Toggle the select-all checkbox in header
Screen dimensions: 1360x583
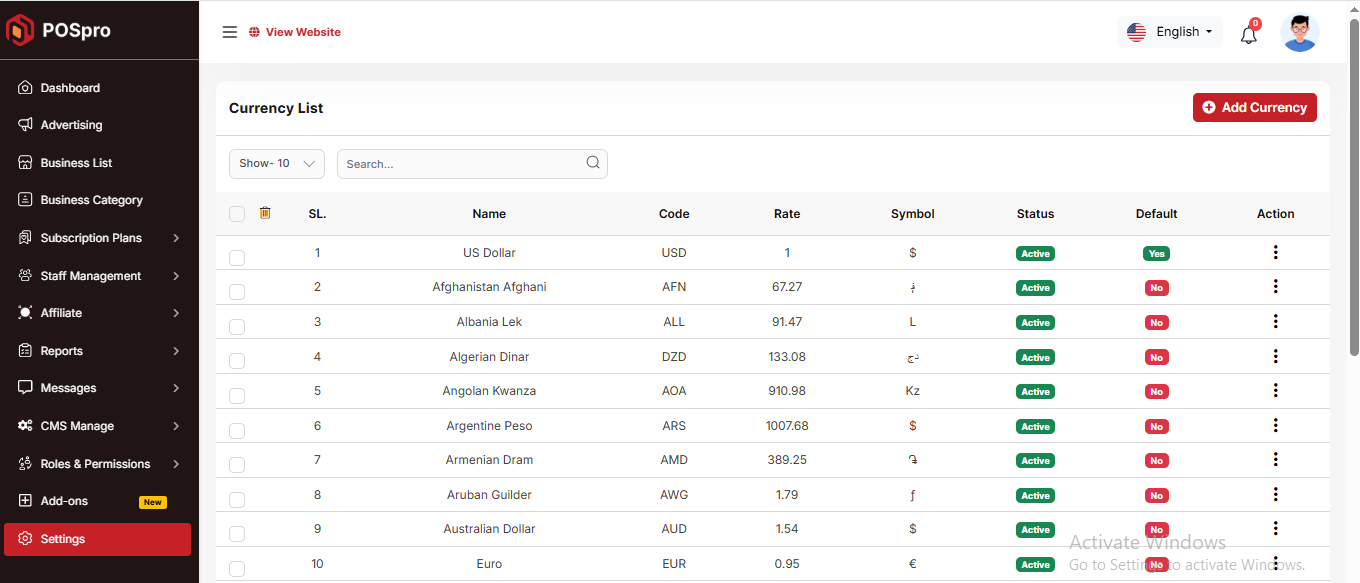pyautogui.click(x=237, y=214)
